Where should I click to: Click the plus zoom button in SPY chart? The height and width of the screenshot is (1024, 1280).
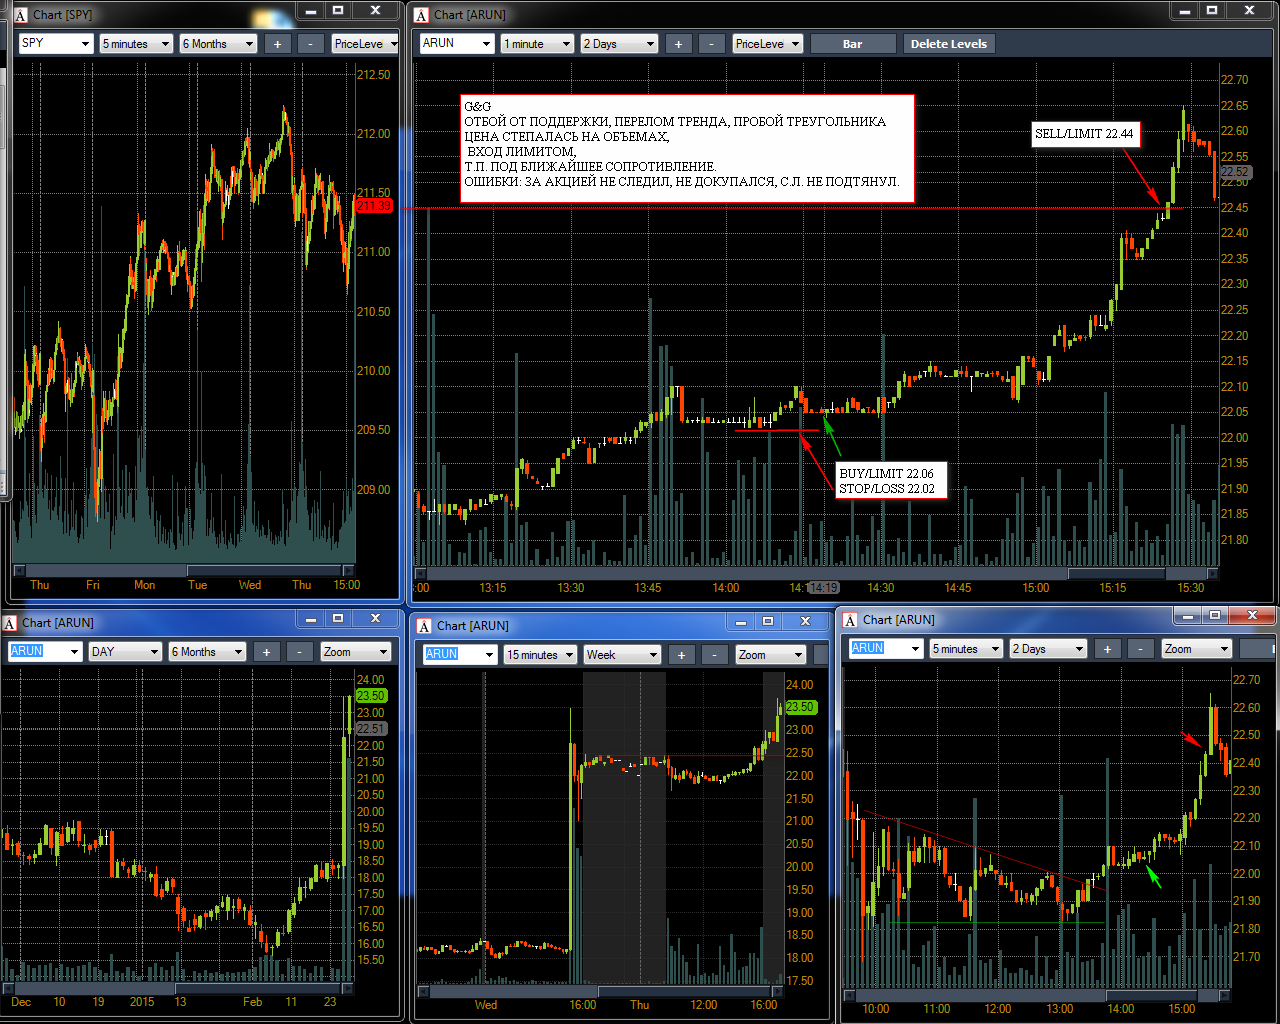pos(278,43)
